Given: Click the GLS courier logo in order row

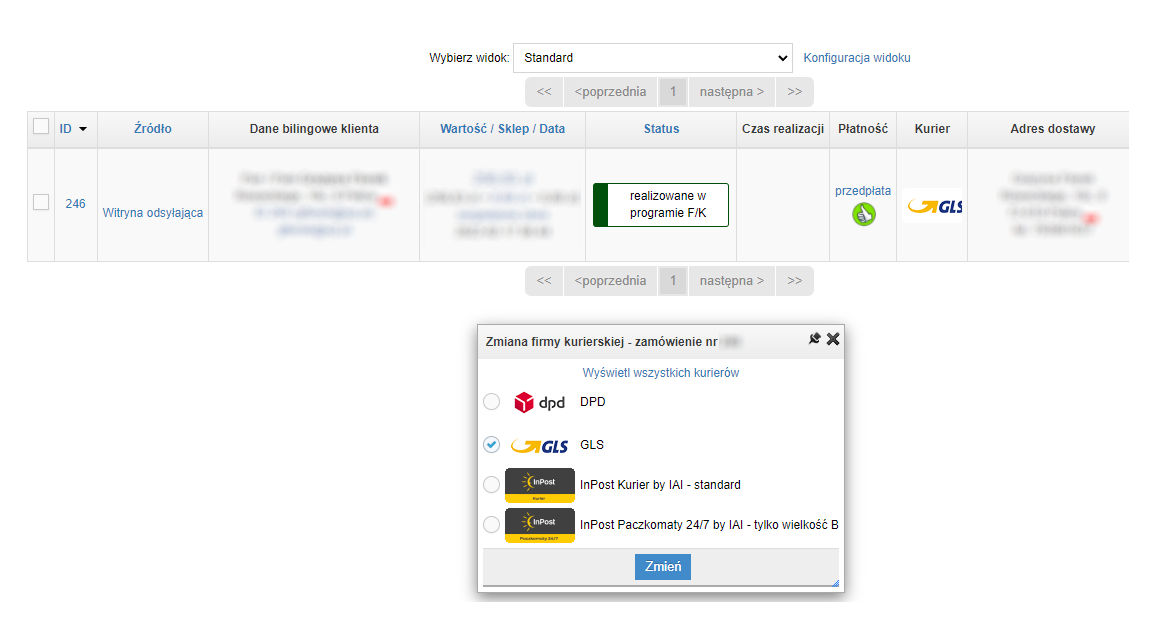Looking at the screenshot, I should tap(932, 206).
